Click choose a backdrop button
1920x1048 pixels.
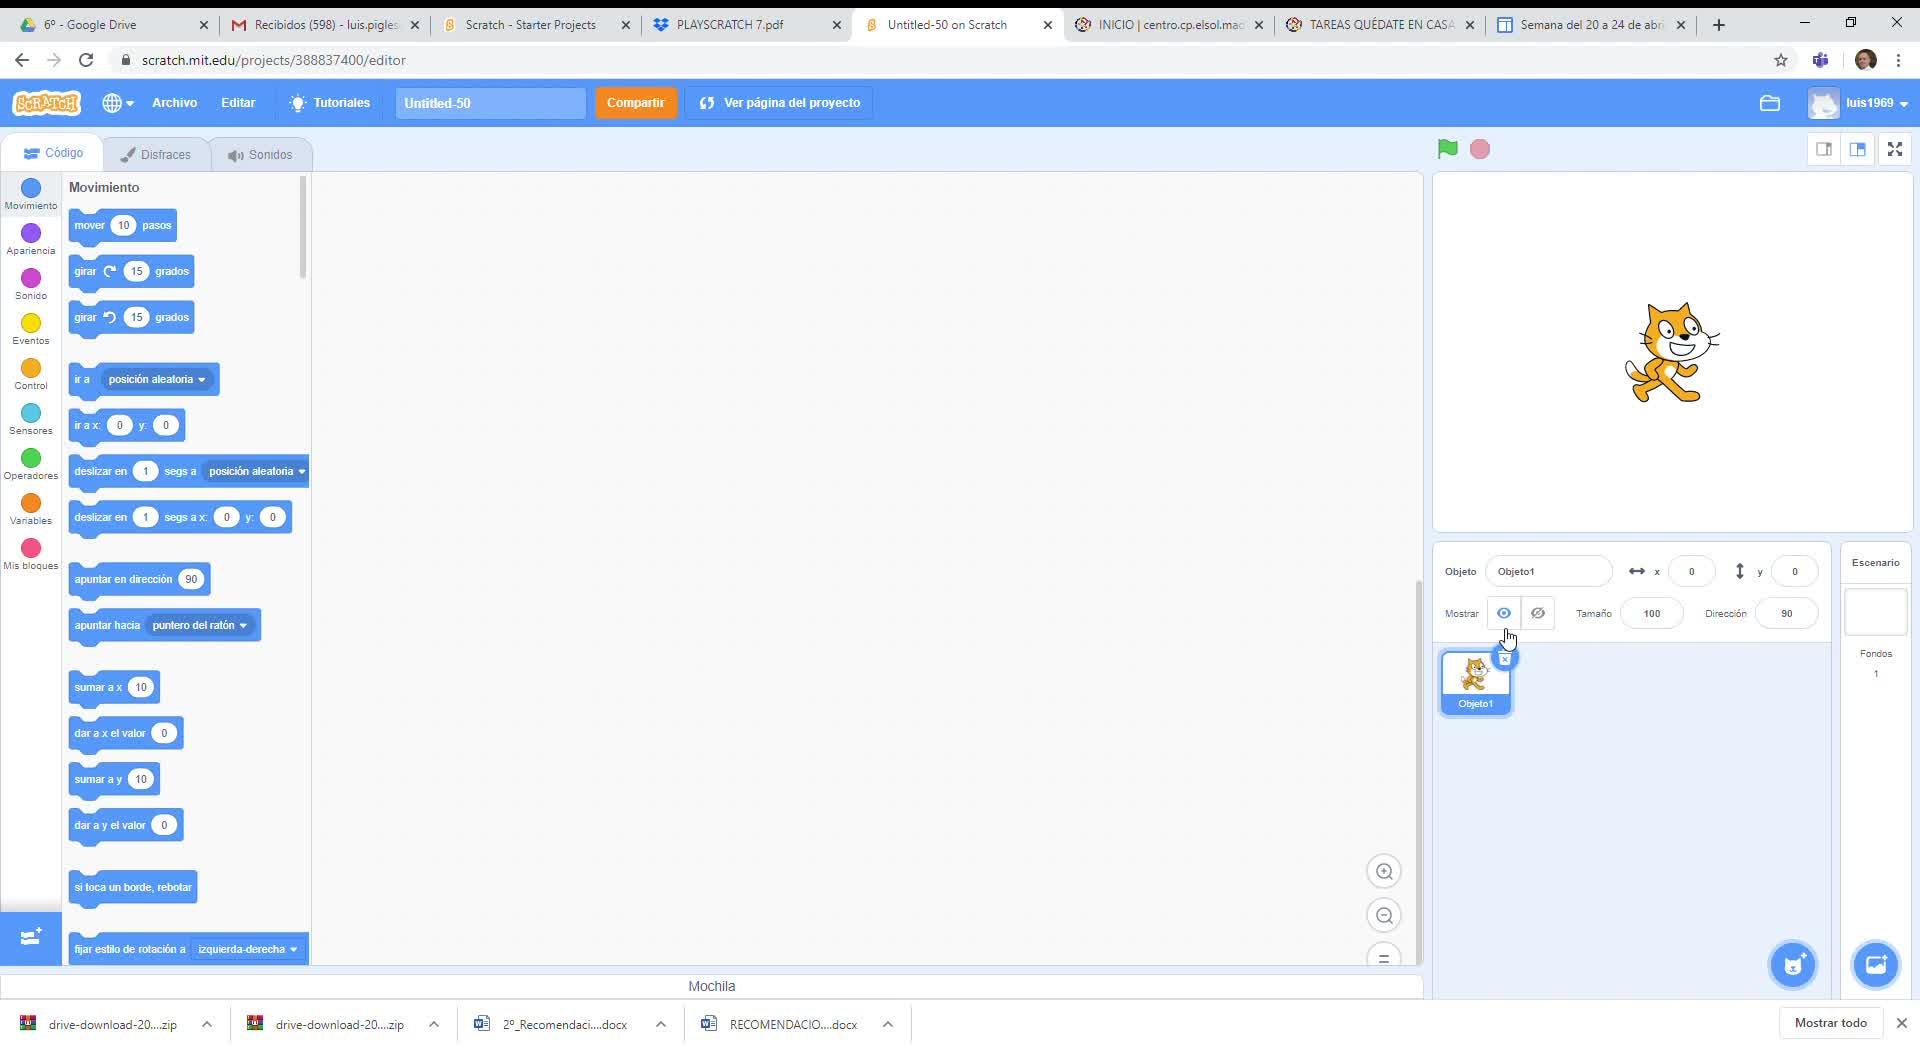click(1875, 965)
